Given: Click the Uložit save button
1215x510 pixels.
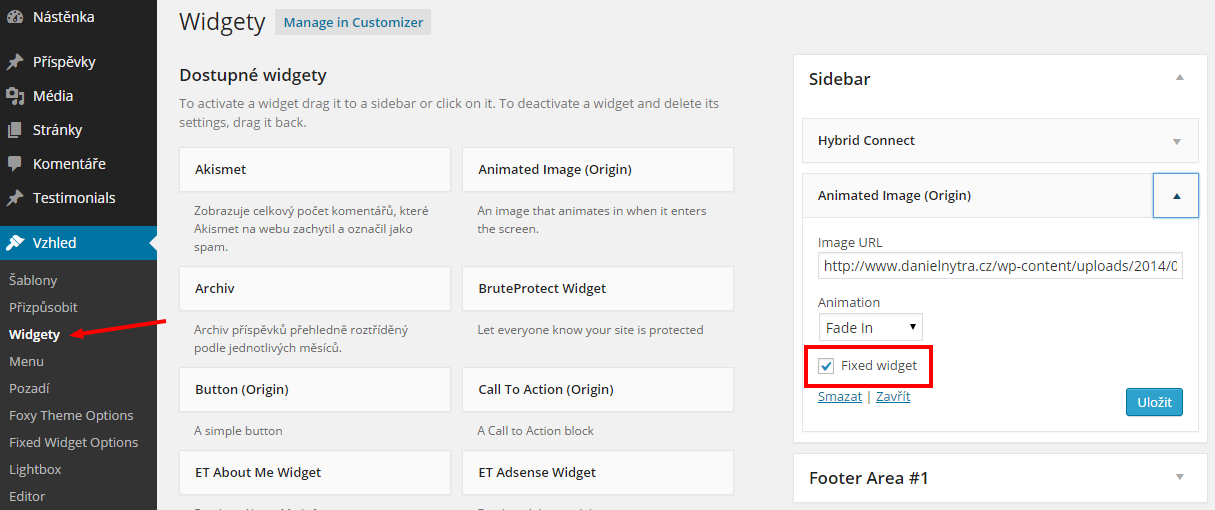Looking at the screenshot, I should point(1154,402).
